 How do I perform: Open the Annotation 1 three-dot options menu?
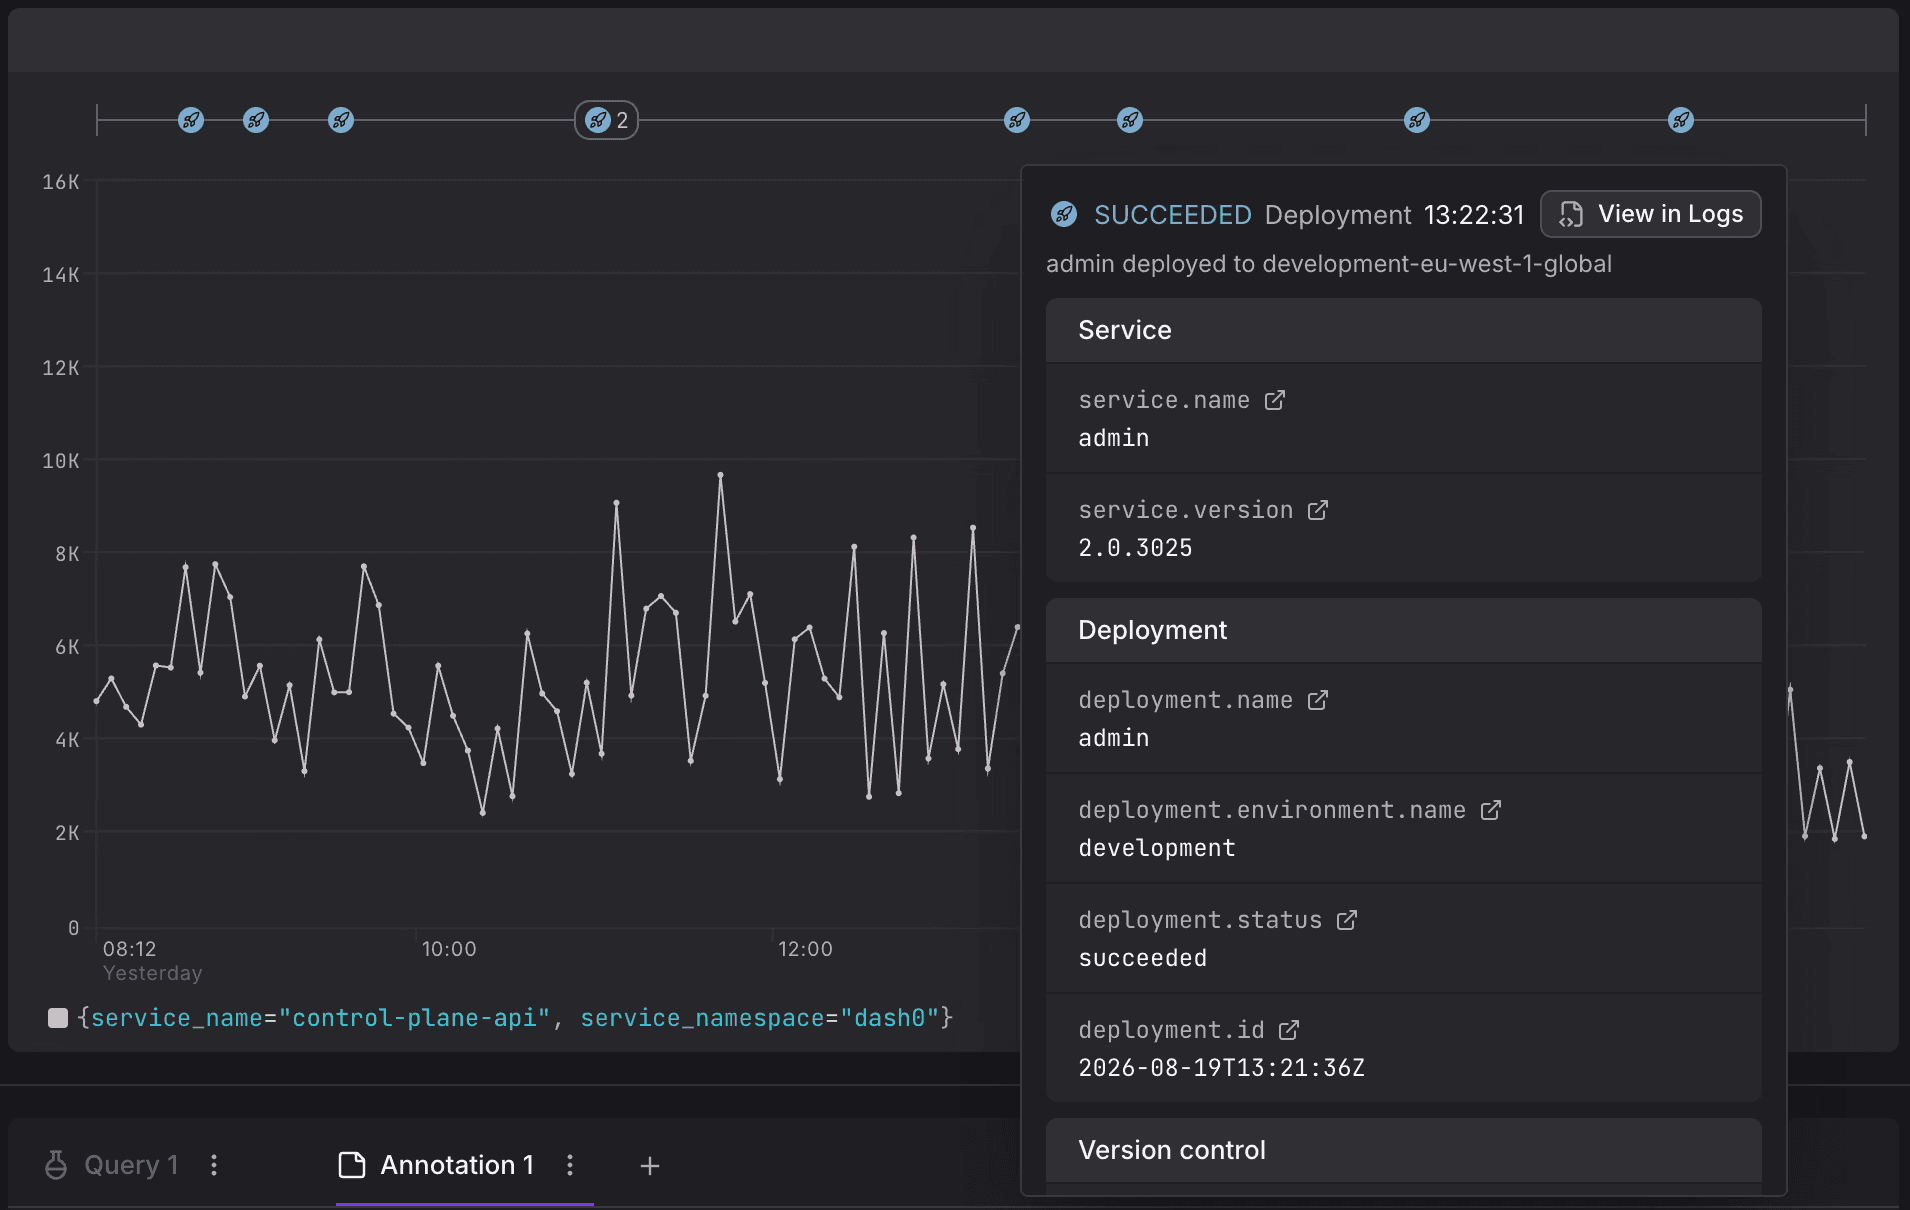[x=570, y=1165]
